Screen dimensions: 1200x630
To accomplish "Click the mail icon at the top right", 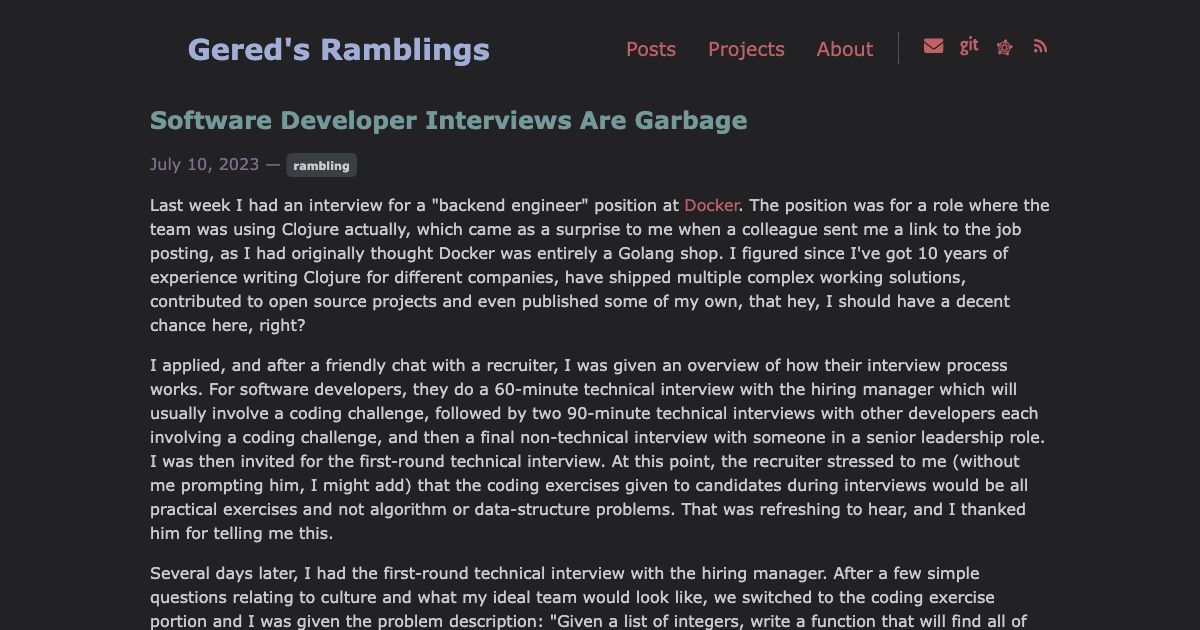I will click(933, 45).
